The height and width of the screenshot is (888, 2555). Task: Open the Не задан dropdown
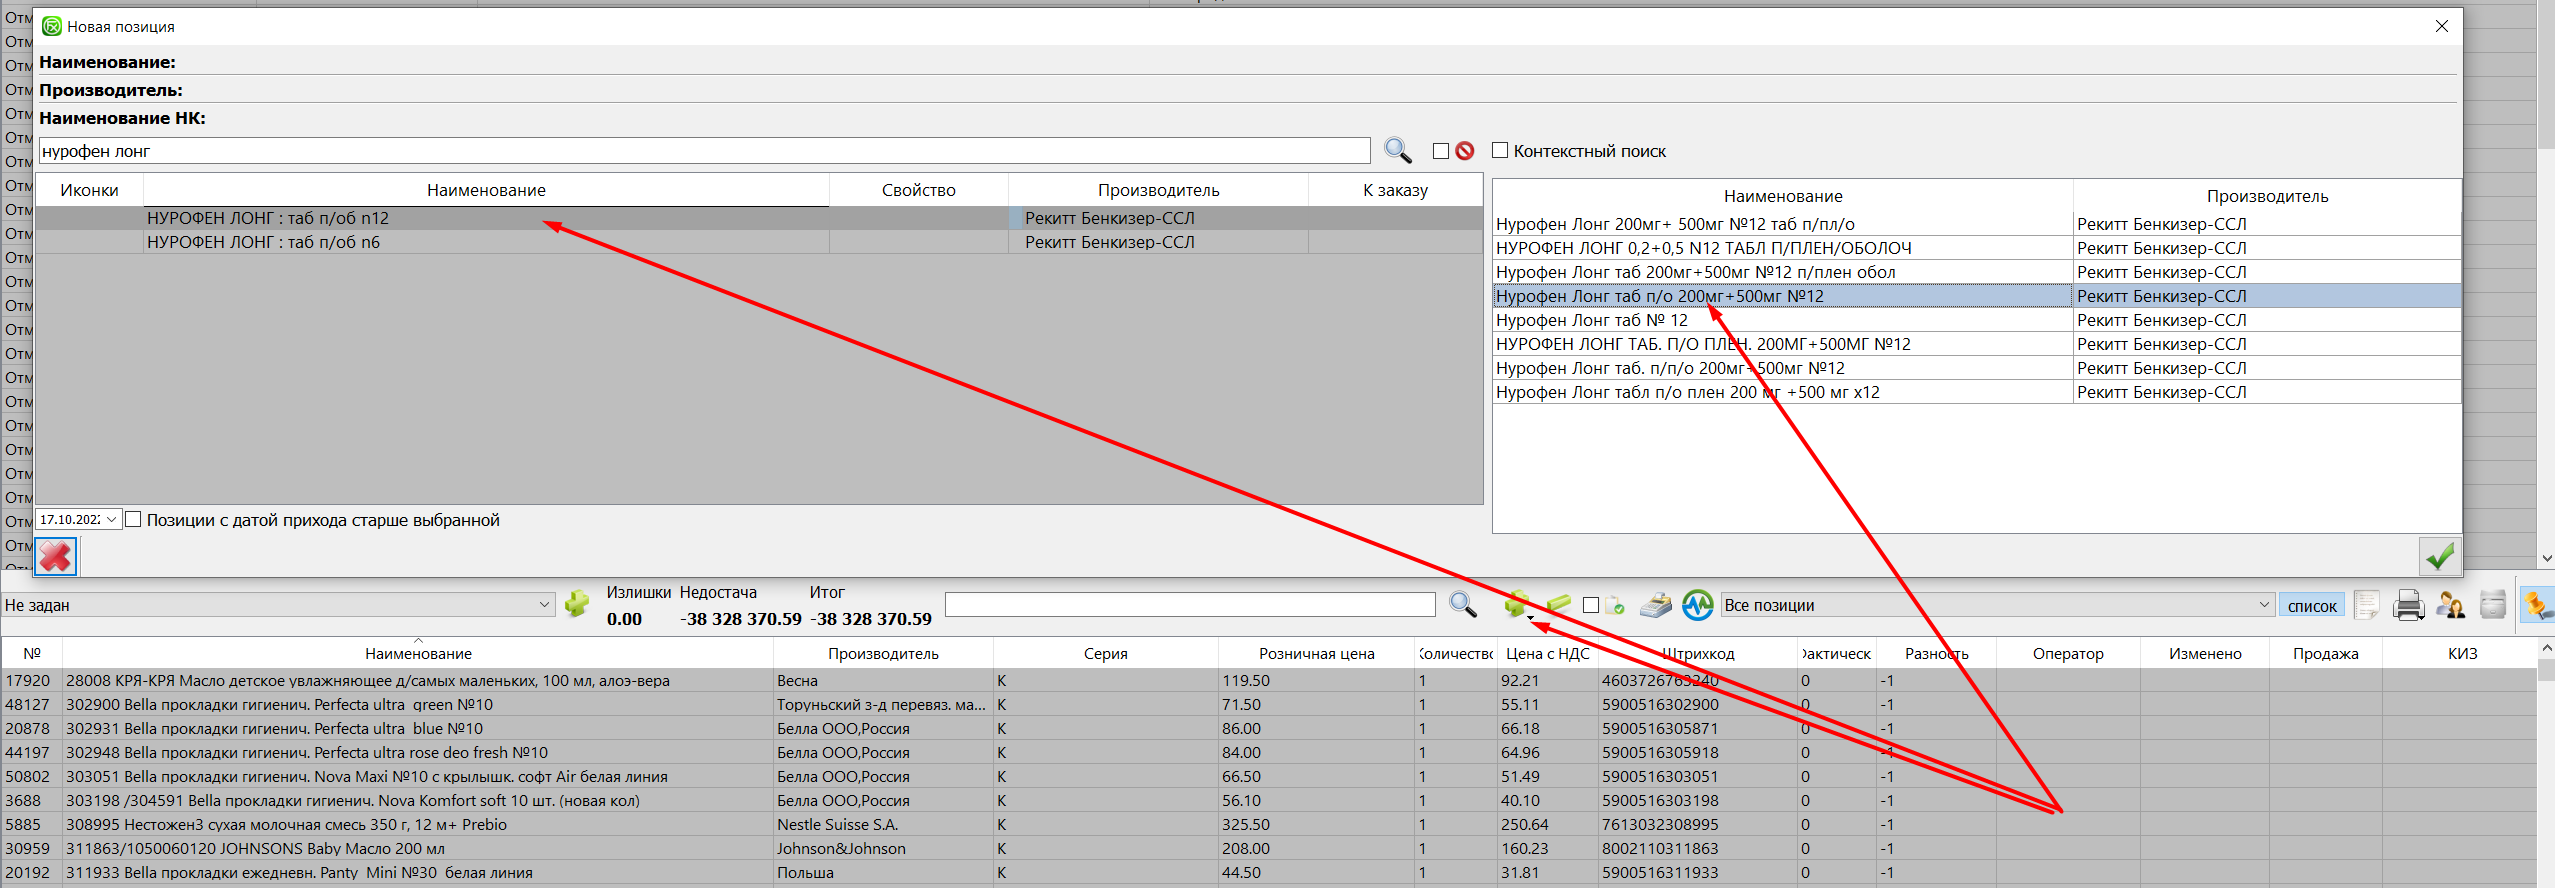(544, 604)
